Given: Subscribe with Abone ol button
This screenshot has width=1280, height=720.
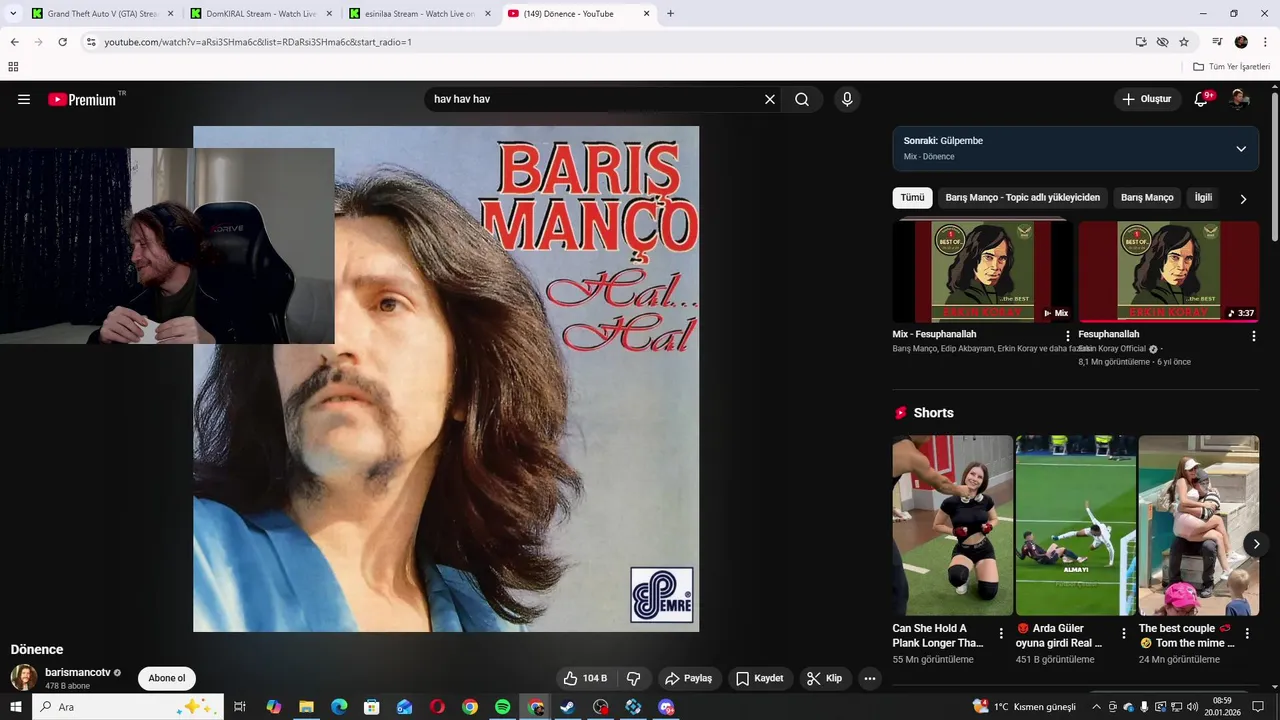Looking at the screenshot, I should coord(167,678).
